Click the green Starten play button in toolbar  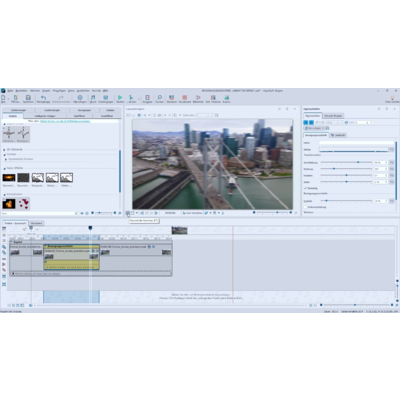click(120, 98)
